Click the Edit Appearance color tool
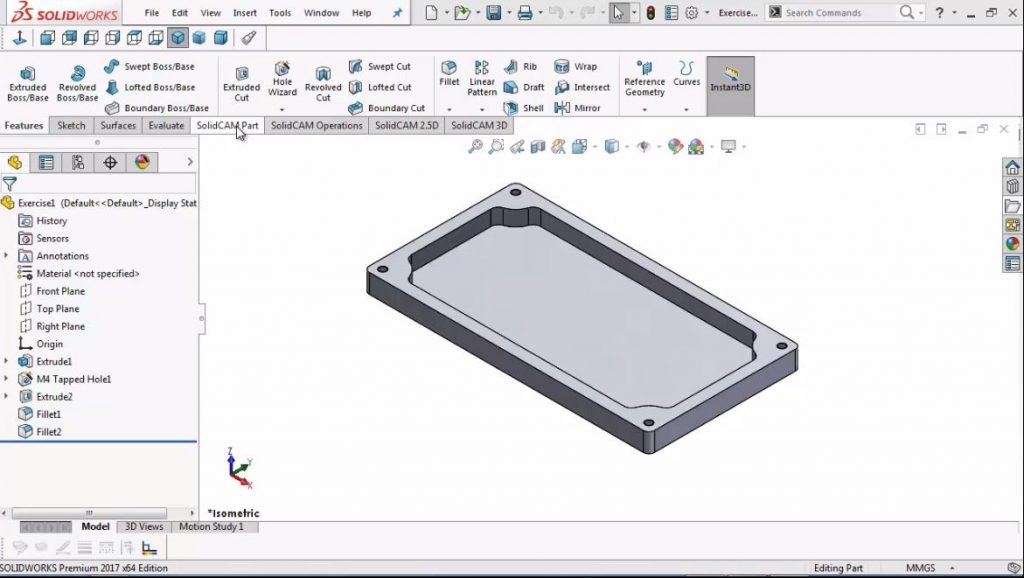 674,146
